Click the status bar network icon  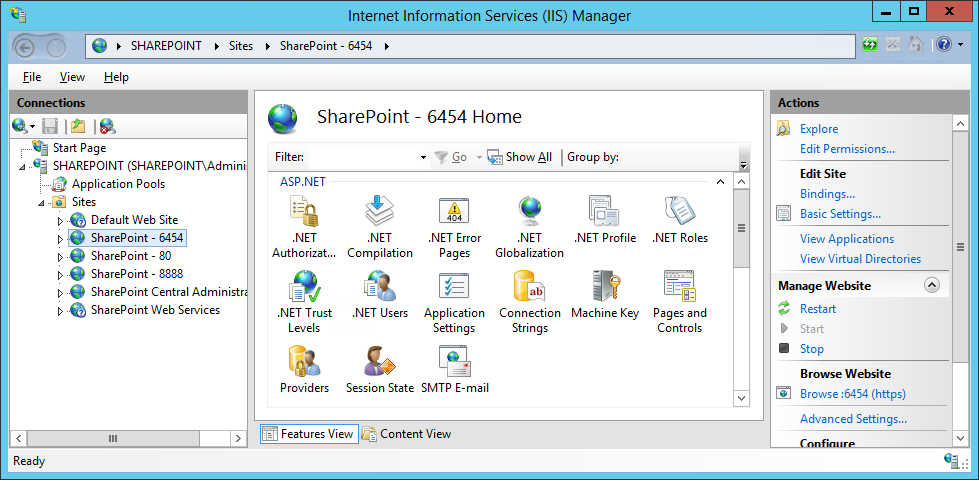click(x=952, y=461)
